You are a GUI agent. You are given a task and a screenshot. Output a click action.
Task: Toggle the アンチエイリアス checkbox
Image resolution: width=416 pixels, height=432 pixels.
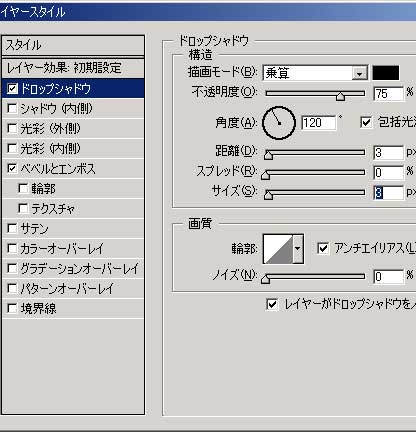pos(323,249)
